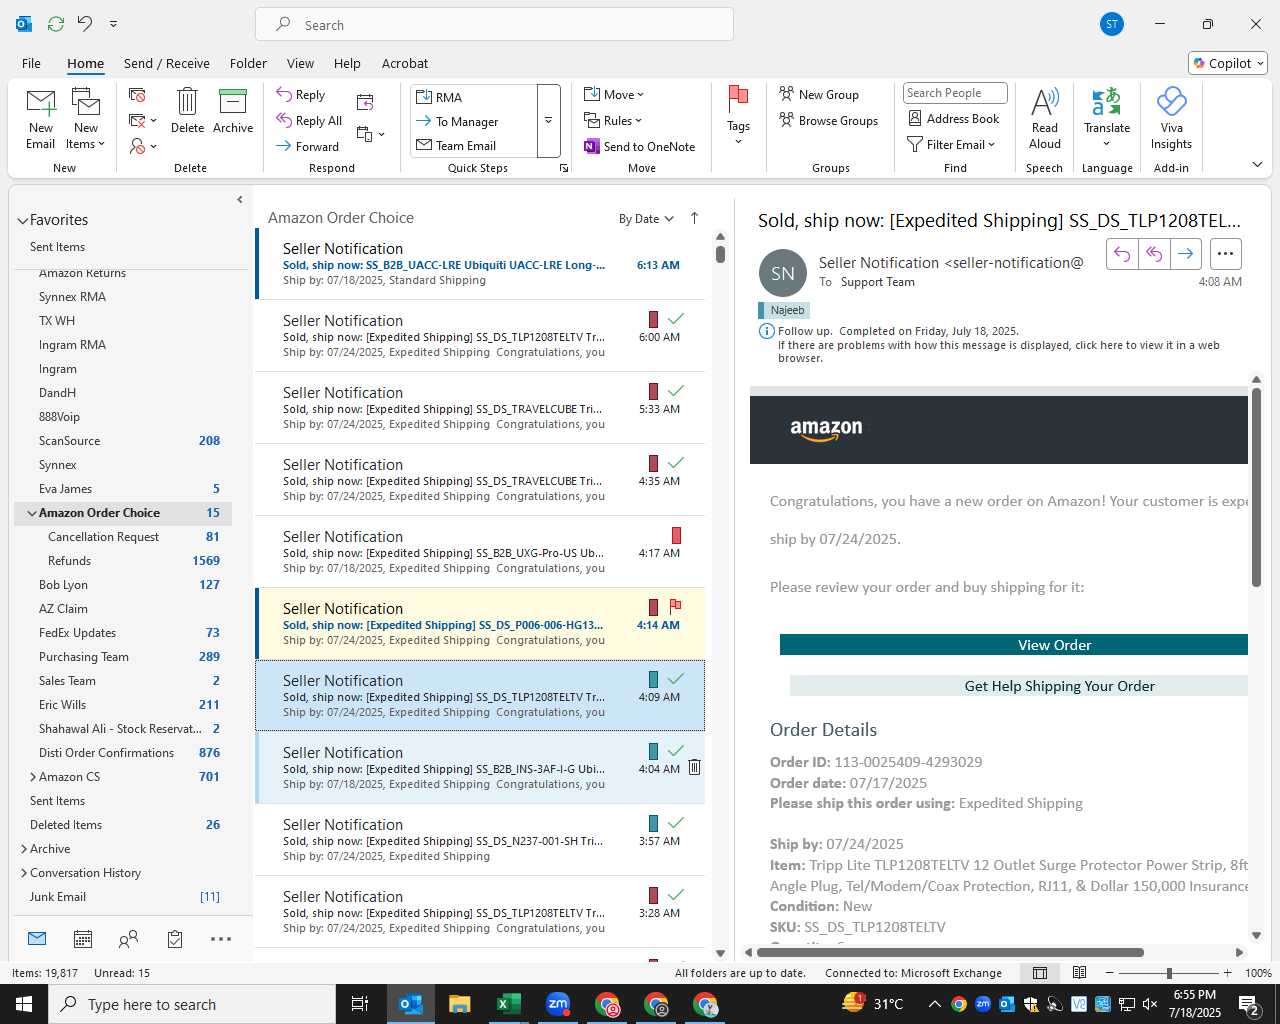
Task: Expand the Archive folder
Action: point(24,849)
